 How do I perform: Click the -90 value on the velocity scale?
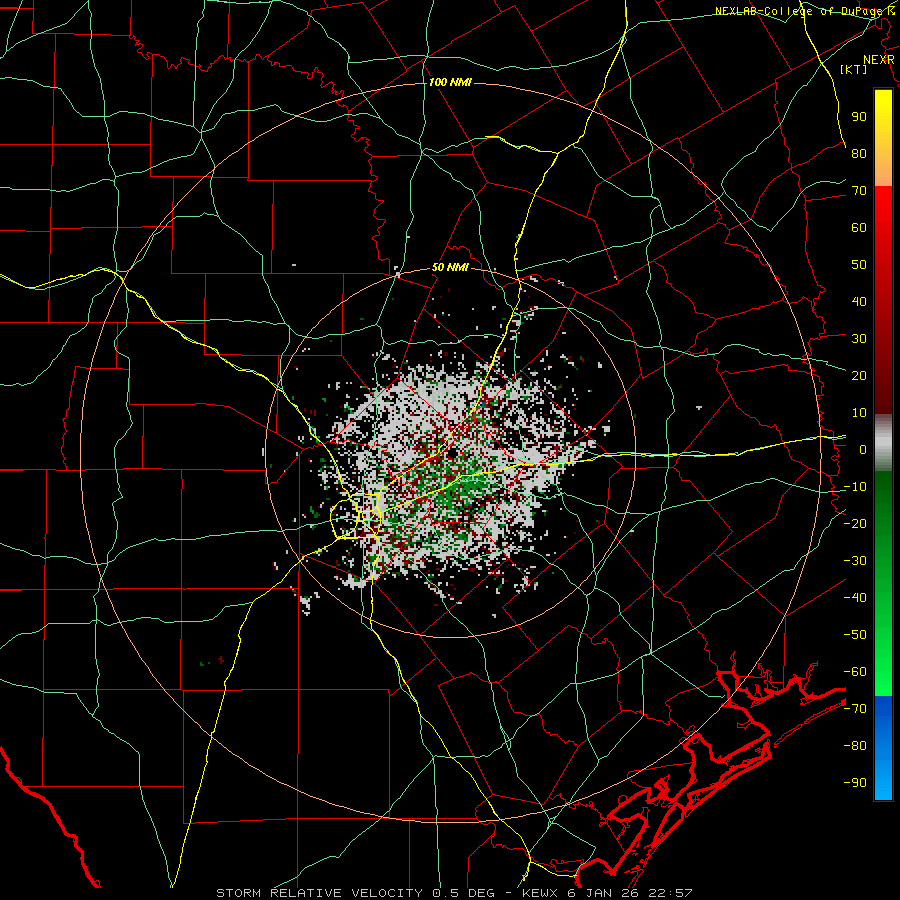855,783
